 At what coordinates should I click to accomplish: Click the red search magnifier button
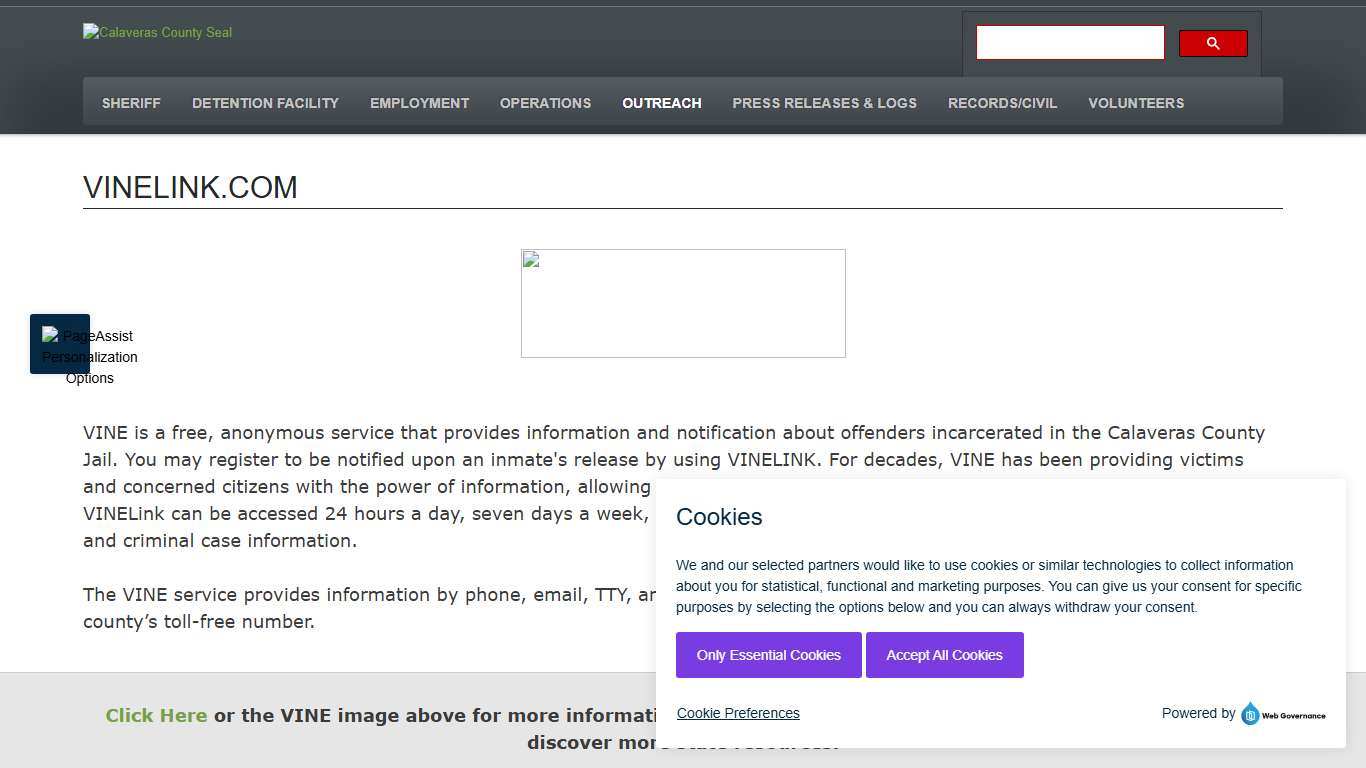(x=1212, y=43)
